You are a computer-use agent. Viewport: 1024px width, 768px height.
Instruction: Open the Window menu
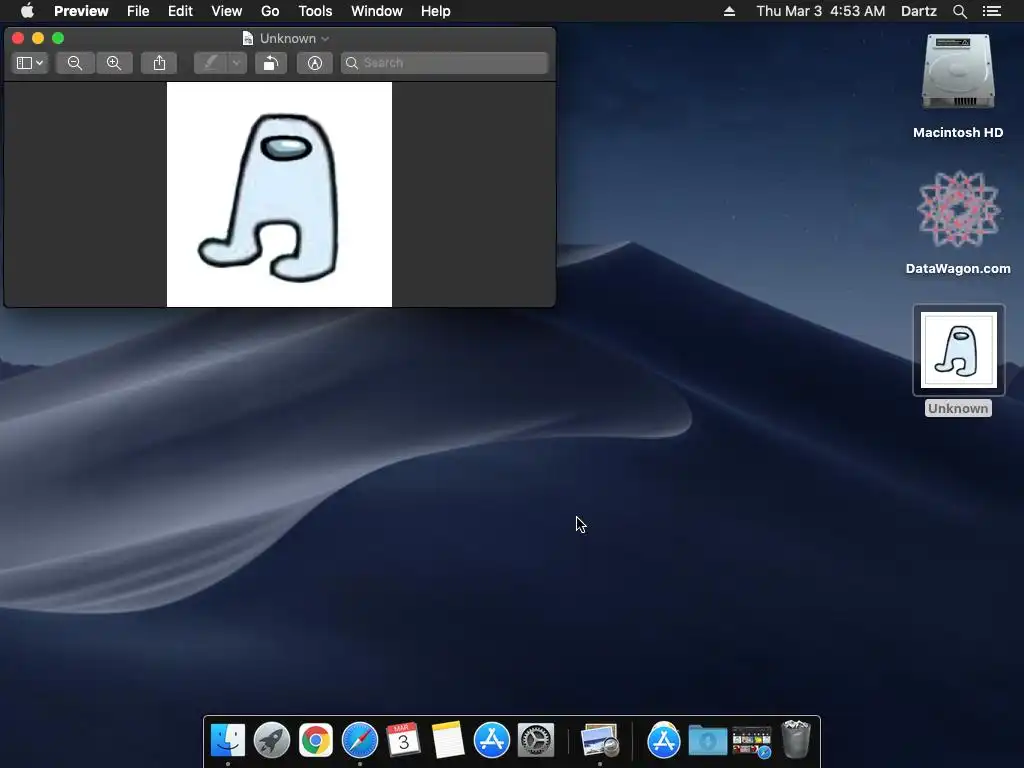[377, 11]
